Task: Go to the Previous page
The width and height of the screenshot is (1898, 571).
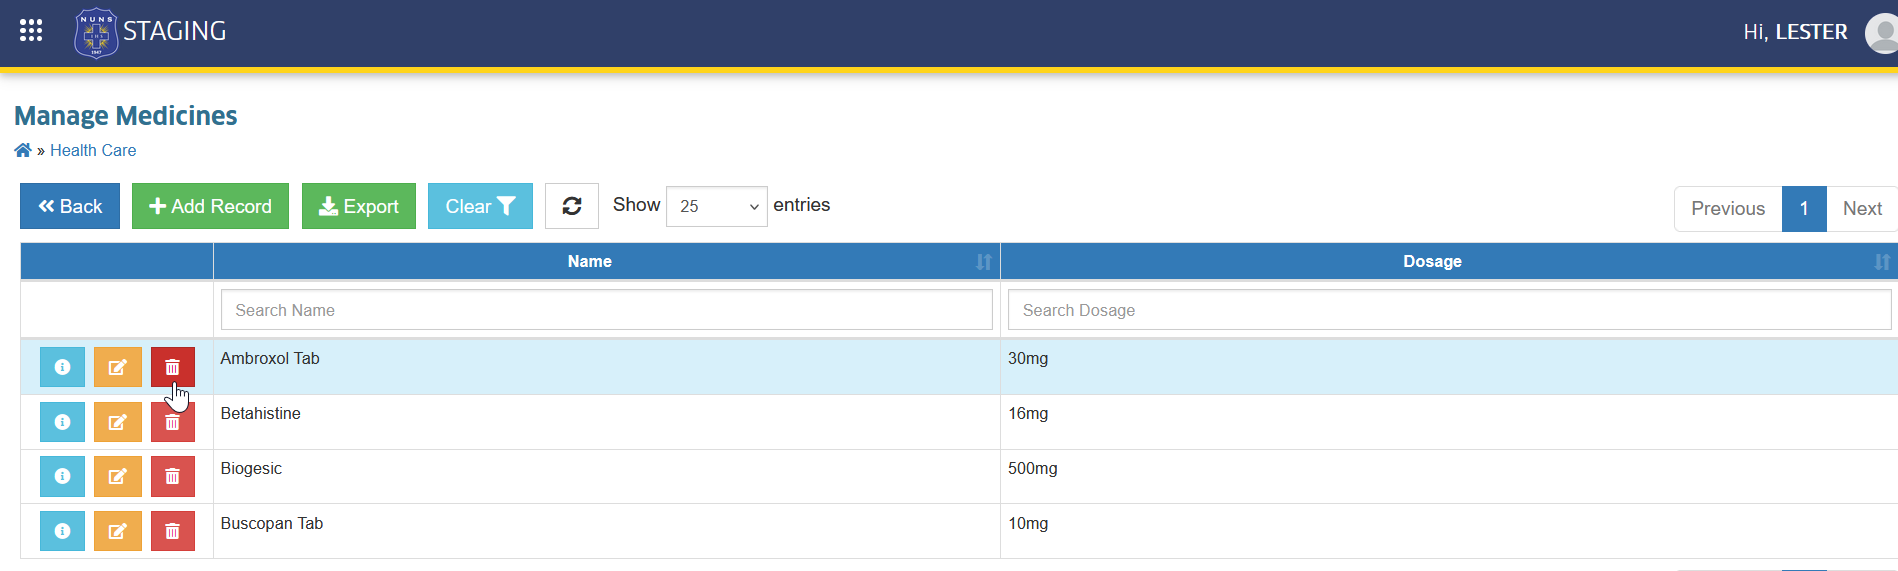Action: click(1728, 209)
